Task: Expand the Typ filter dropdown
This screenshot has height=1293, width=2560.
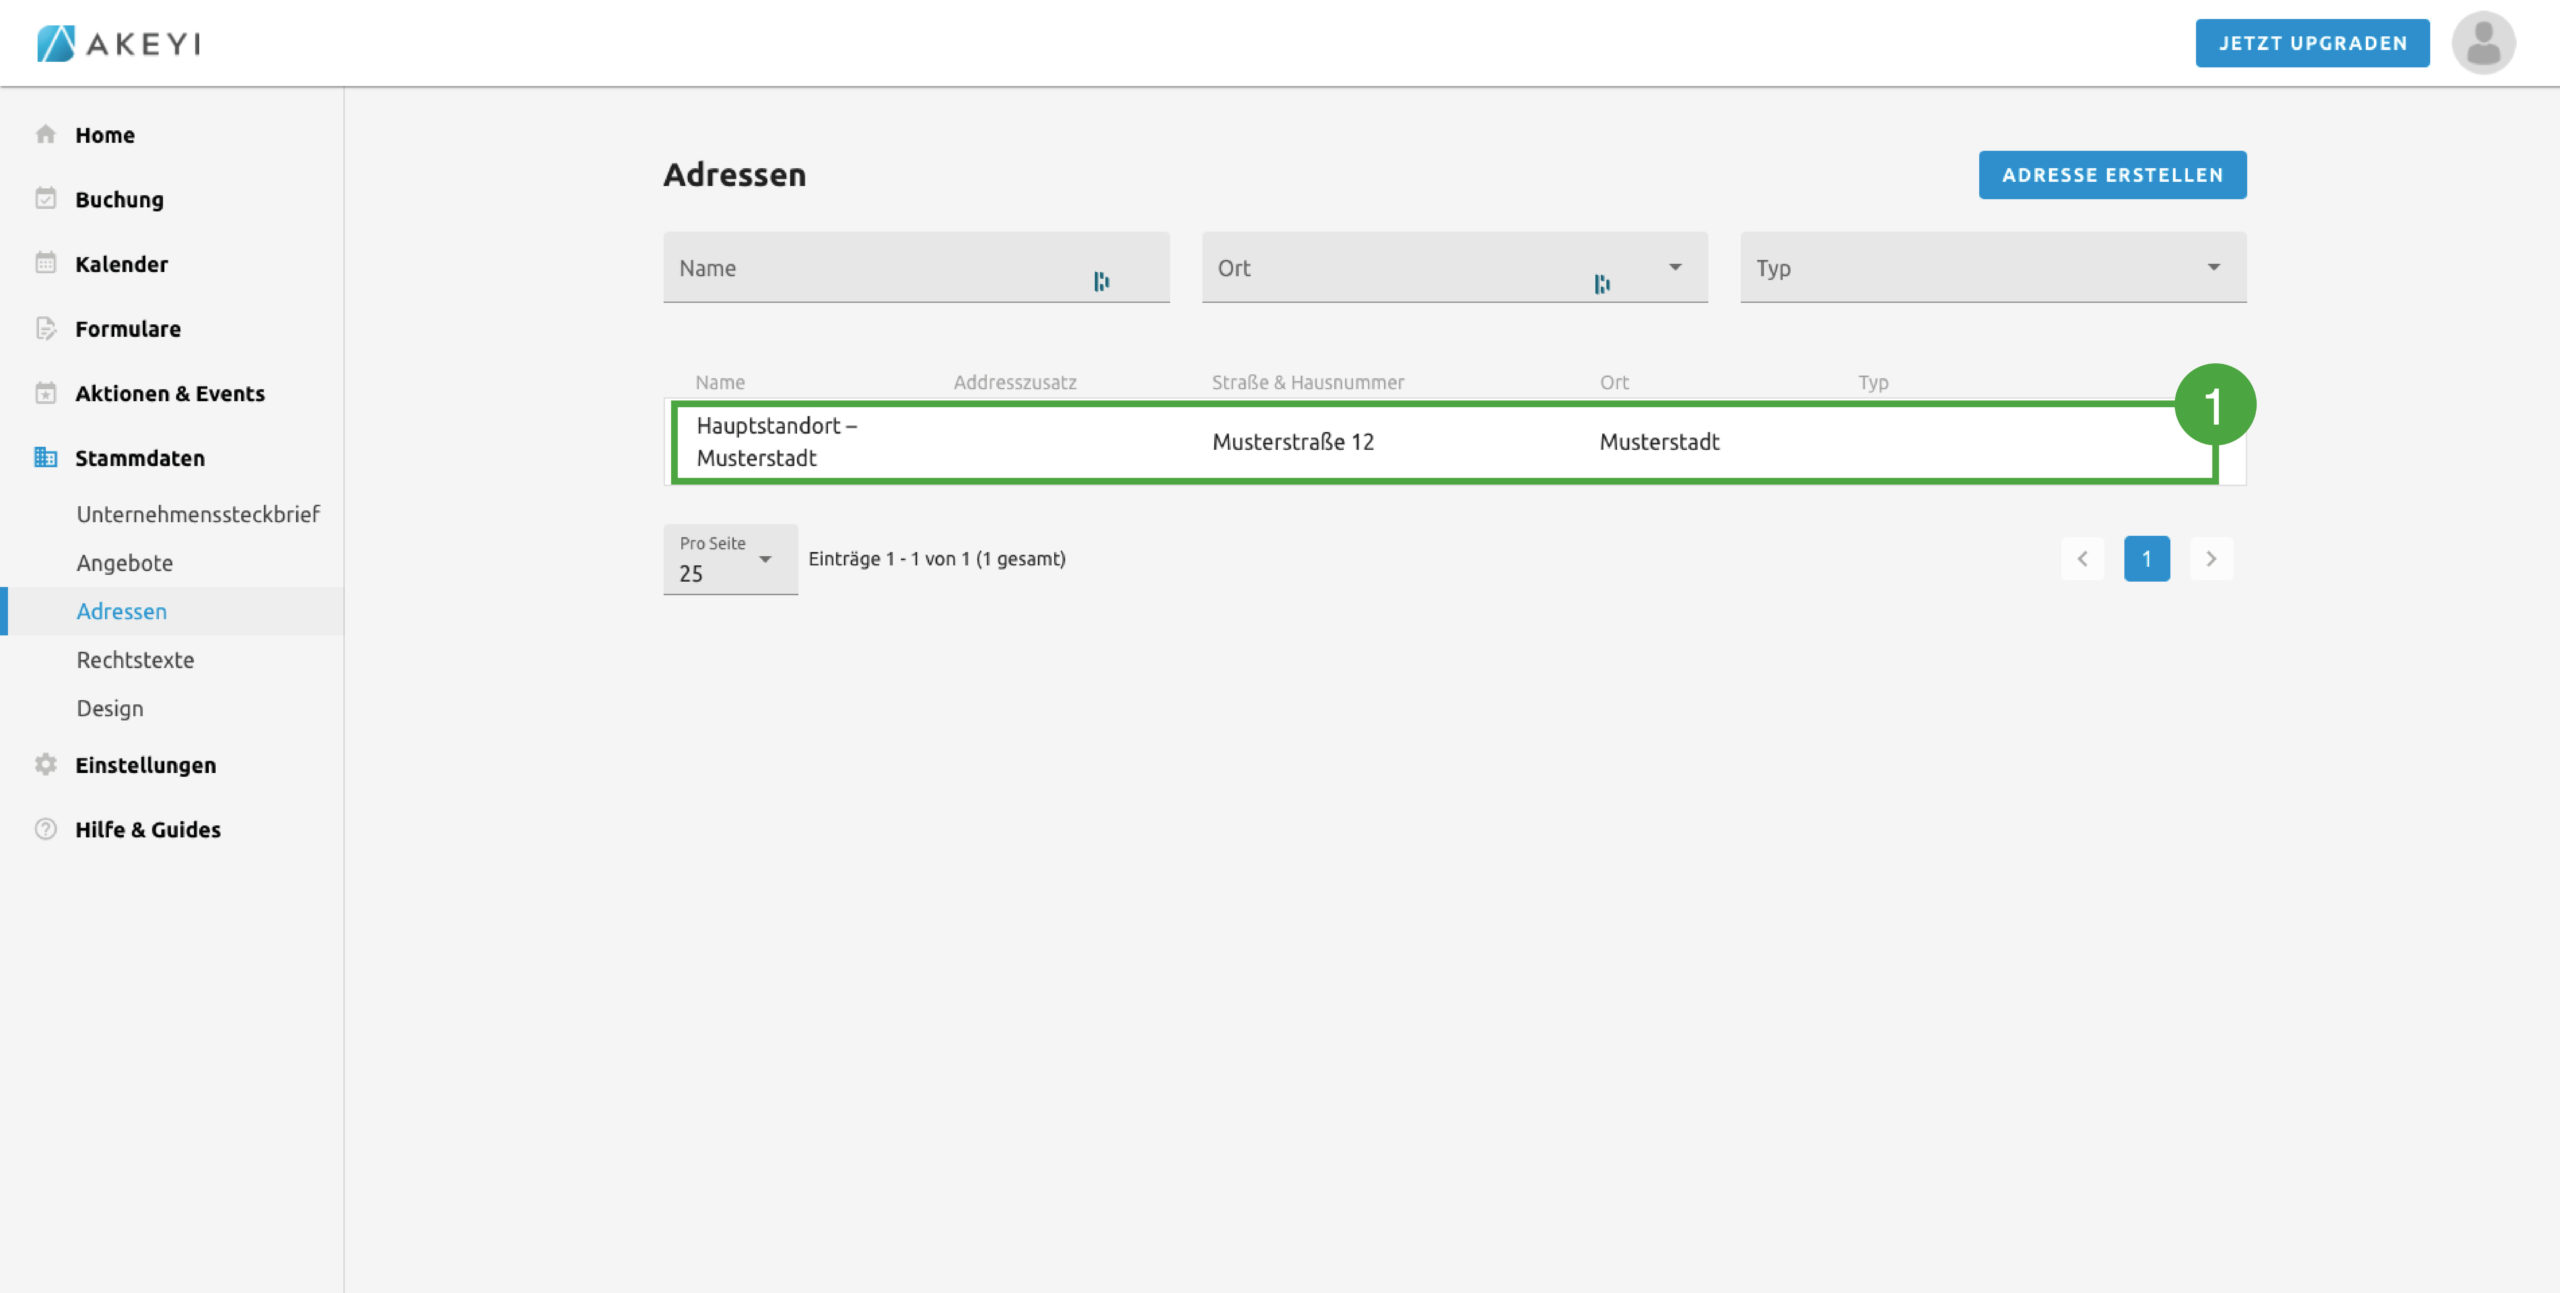Action: [2213, 267]
